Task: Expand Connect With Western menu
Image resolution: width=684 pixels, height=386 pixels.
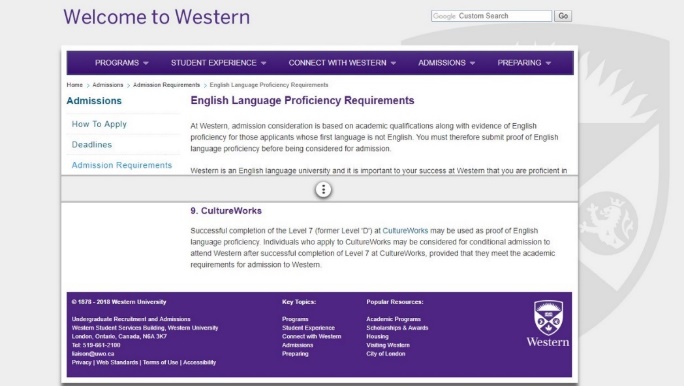Action: [x=342, y=63]
